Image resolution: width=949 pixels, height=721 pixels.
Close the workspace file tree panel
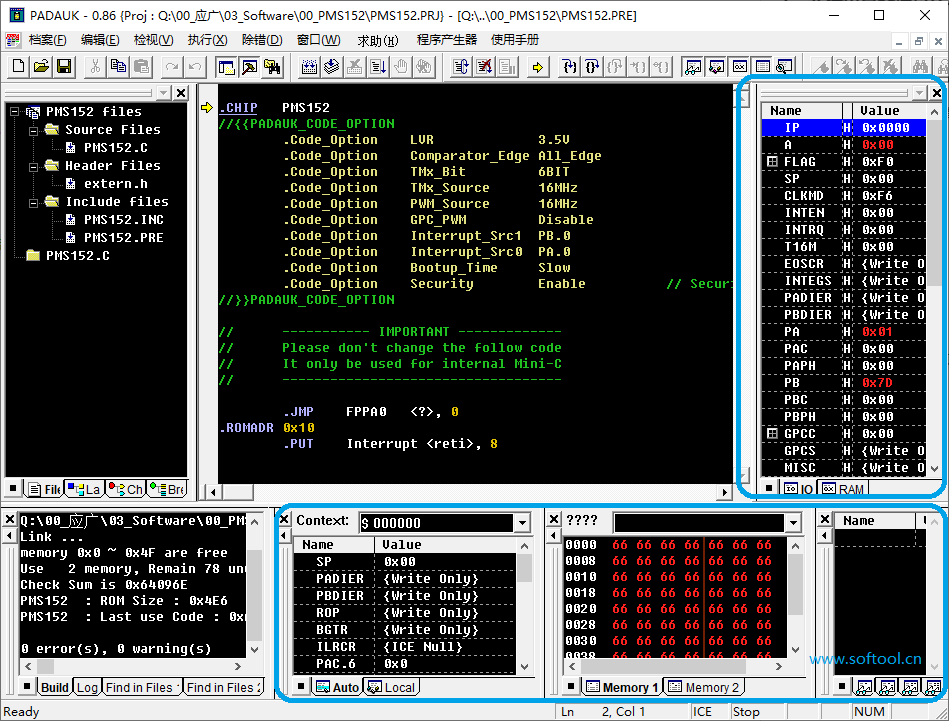point(181,93)
